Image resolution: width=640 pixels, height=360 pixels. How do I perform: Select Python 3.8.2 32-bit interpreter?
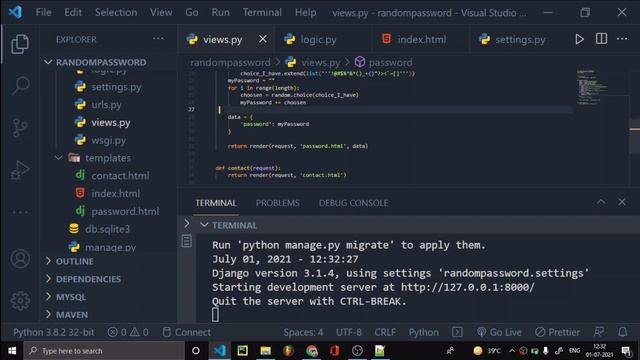[53, 332]
